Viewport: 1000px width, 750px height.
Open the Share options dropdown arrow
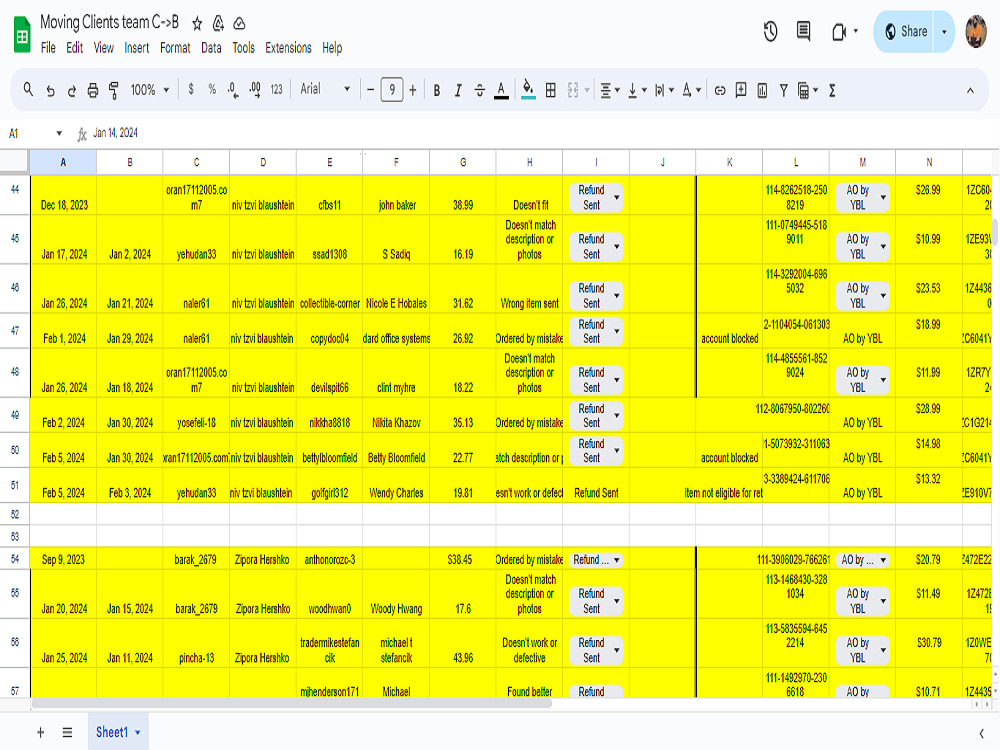945,31
